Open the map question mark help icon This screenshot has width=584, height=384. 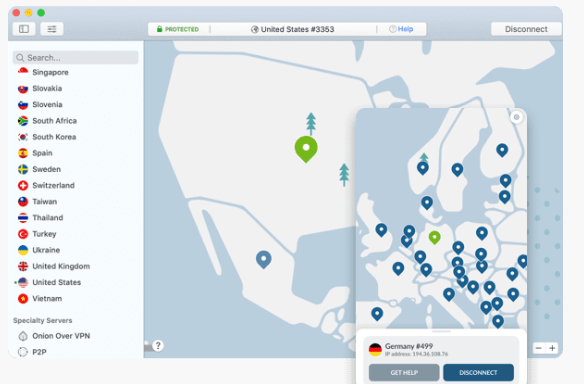pyautogui.click(x=158, y=346)
